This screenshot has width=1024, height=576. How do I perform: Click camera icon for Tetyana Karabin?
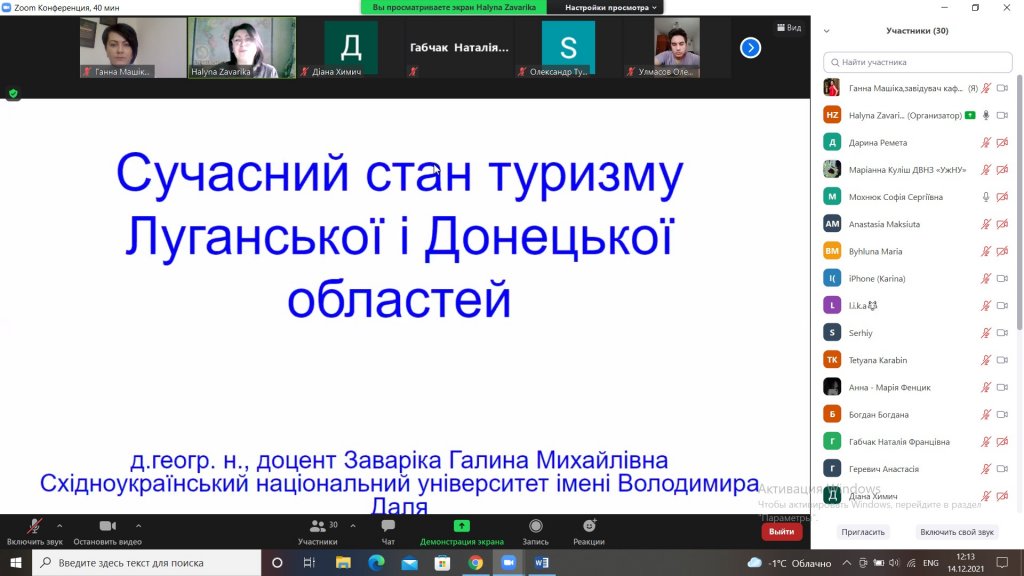[1002, 360]
